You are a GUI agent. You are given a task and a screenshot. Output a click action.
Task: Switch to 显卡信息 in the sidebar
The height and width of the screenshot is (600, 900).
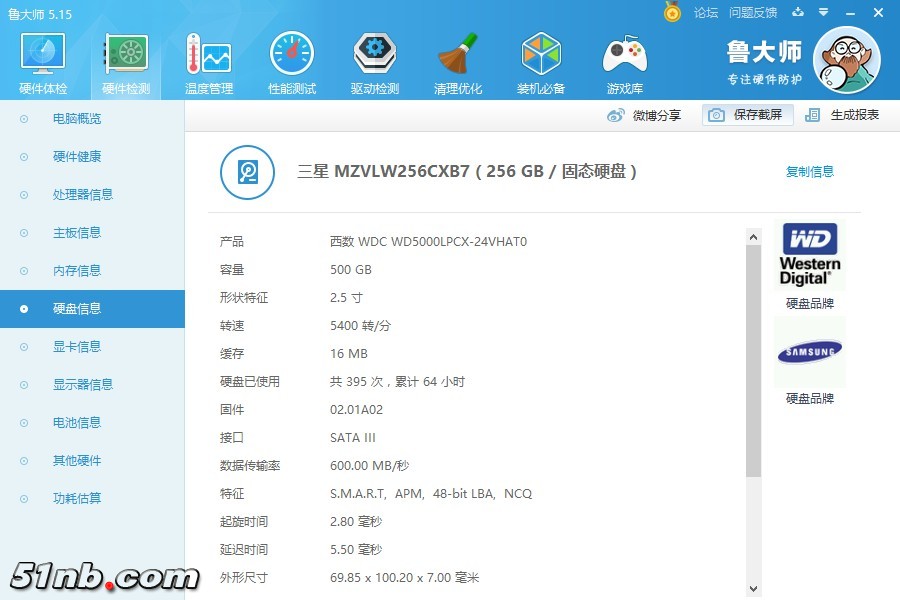(77, 347)
